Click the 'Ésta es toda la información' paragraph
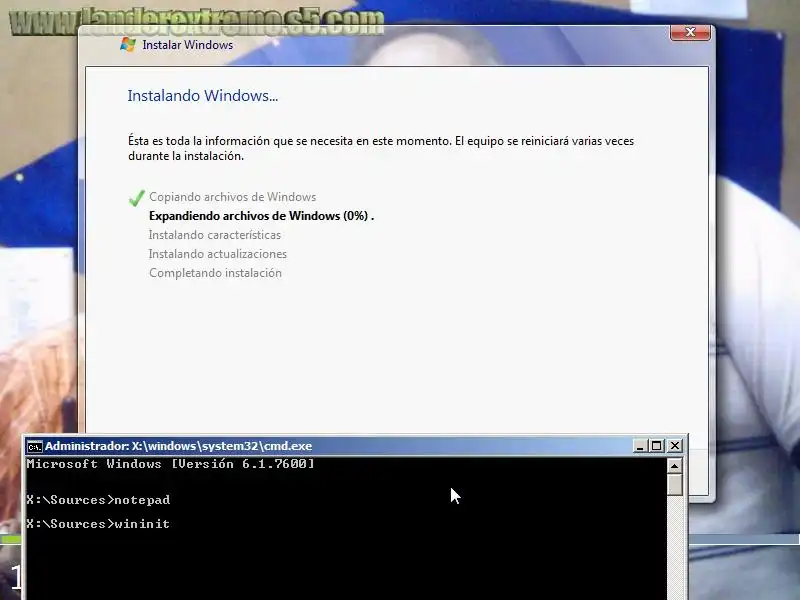This screenshot has width=800, height=600. [x=381, y=148]
